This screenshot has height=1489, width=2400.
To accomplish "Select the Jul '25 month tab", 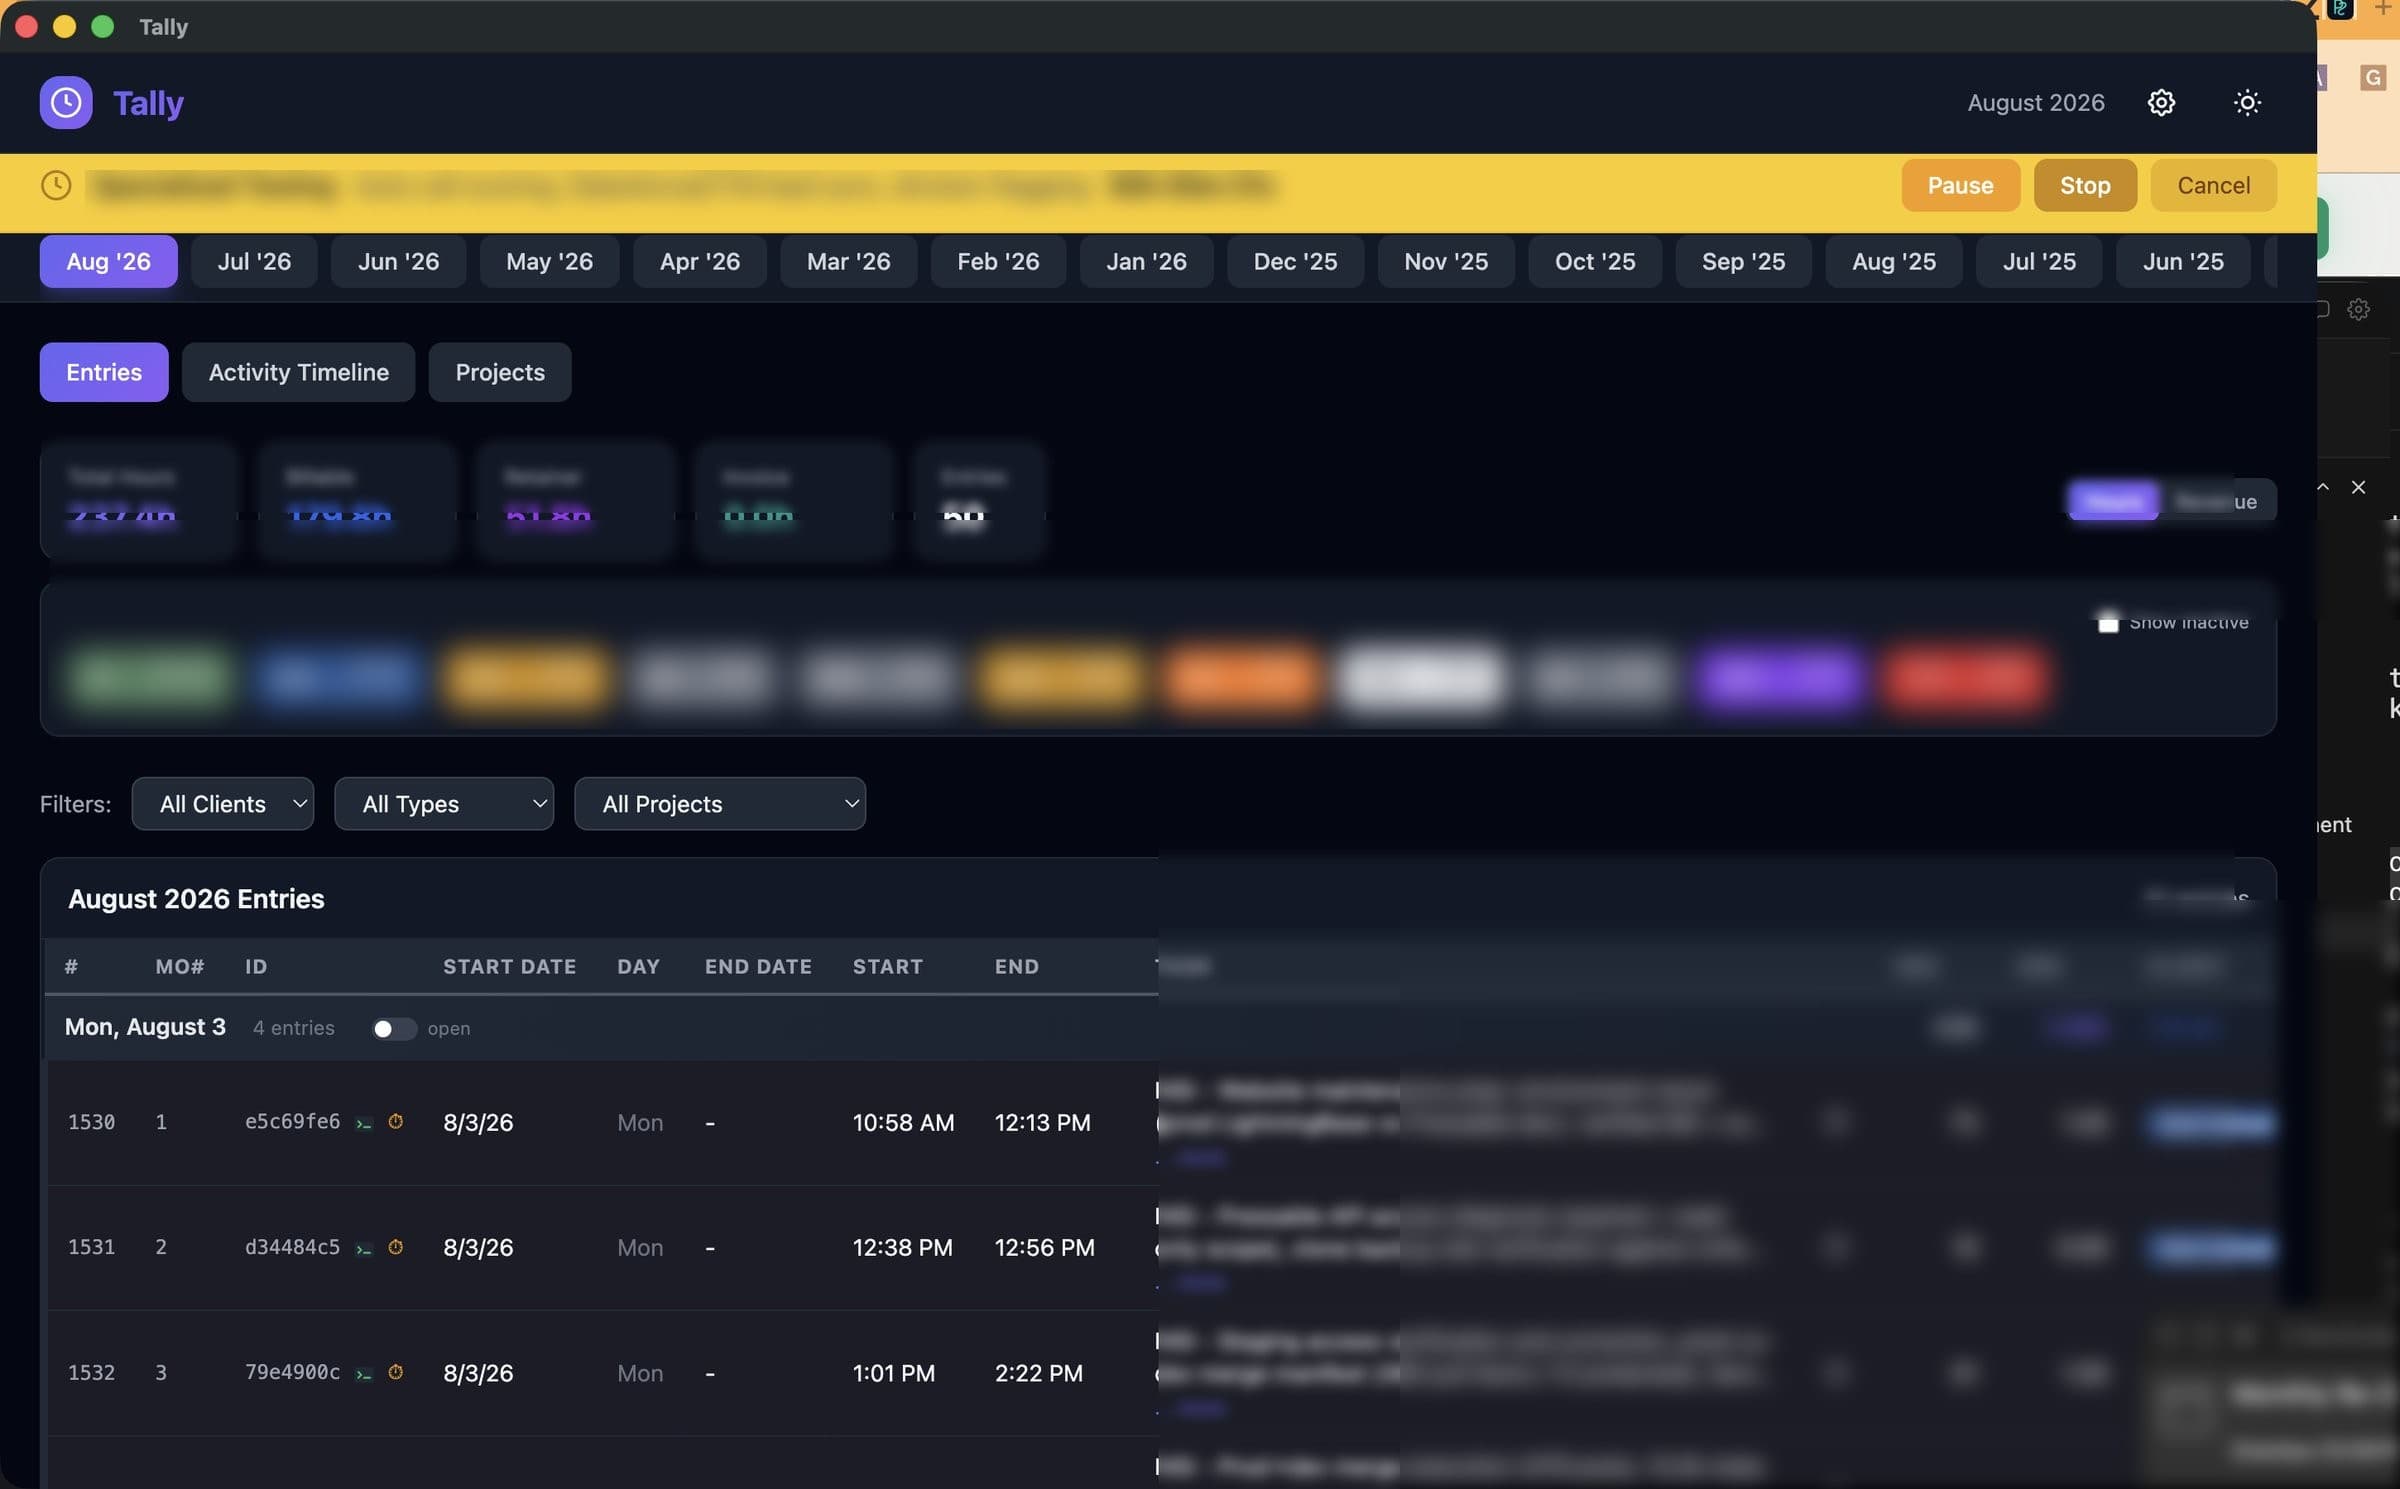I will pyautogui.click(x=2039, y=261).
